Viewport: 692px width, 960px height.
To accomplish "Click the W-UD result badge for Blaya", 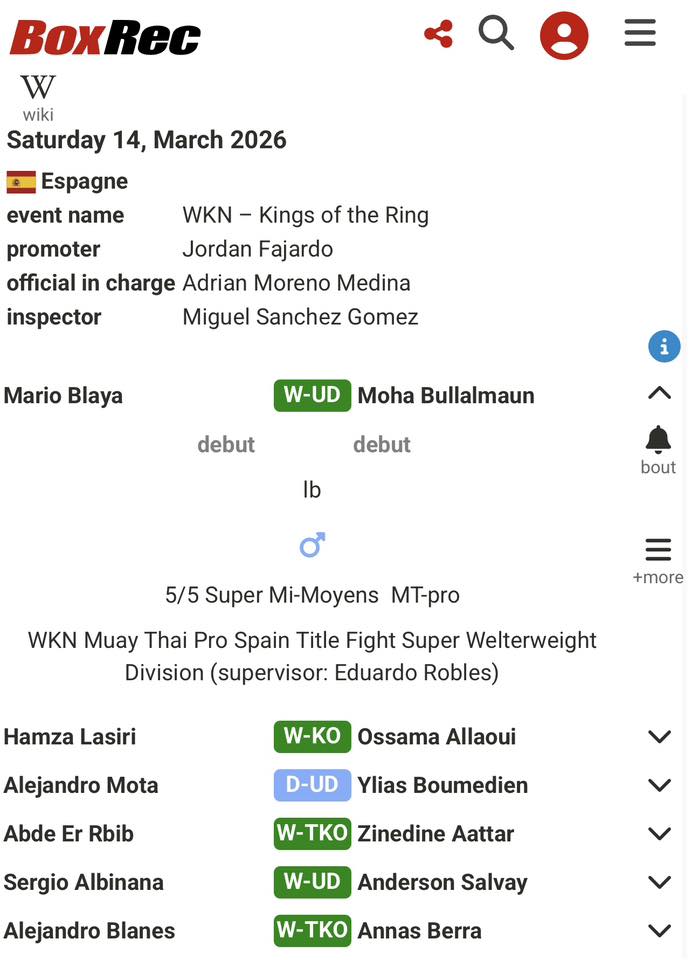I will pyautogui.click(x=312, y=395).
